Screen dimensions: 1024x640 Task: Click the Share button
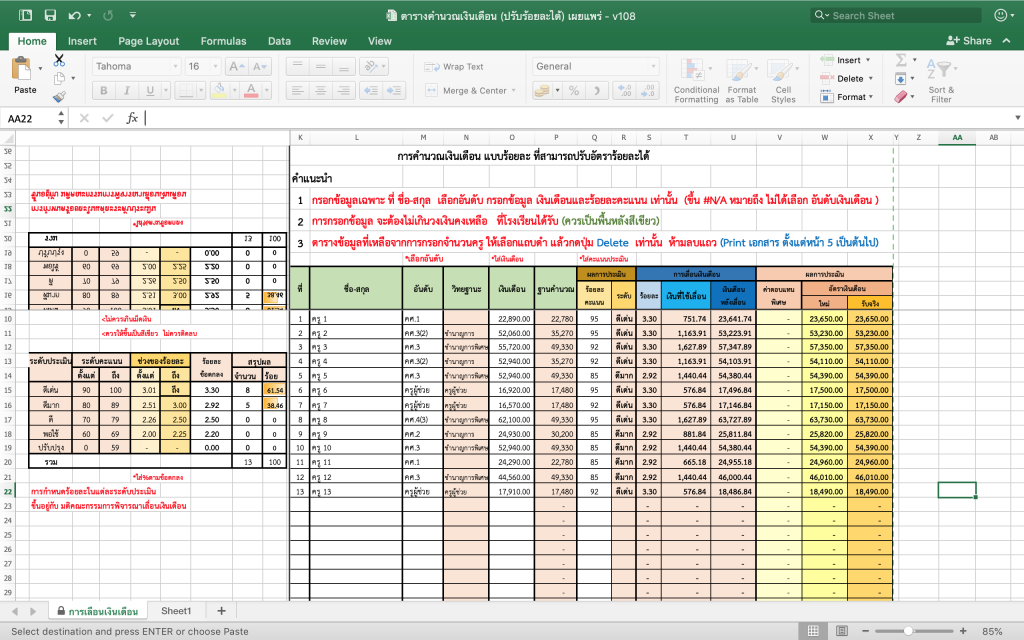click(969, 40)
